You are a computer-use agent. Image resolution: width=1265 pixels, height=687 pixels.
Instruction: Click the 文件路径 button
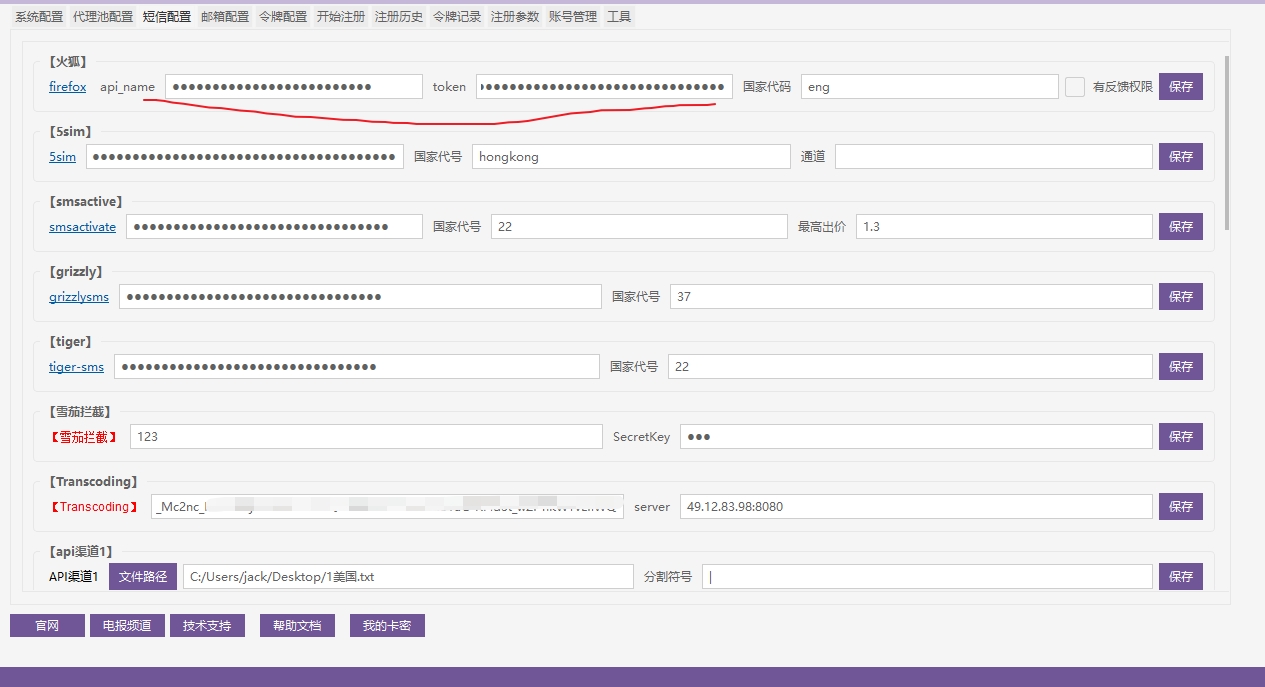142,577
